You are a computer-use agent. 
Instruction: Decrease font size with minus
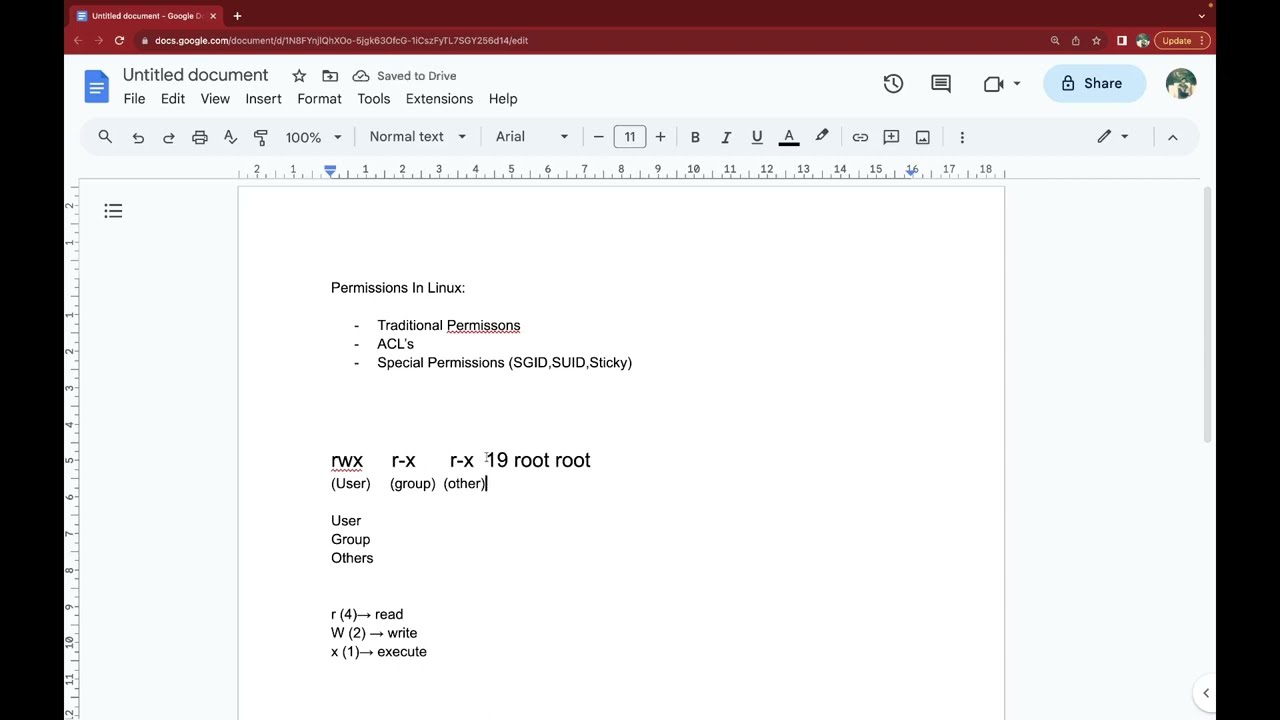(x=598, y=137)
